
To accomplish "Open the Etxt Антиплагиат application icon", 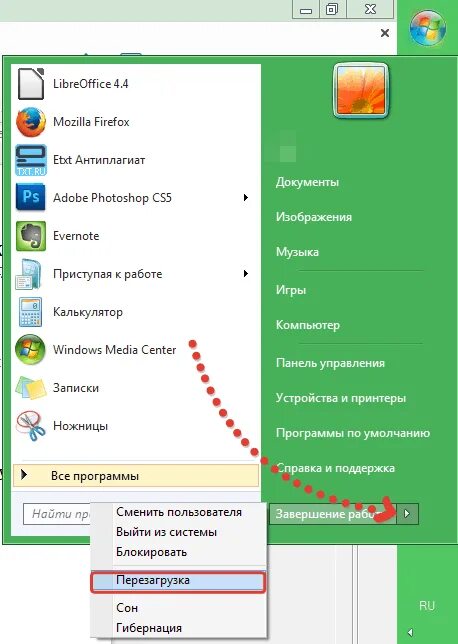I will click(x=31, y=160).
